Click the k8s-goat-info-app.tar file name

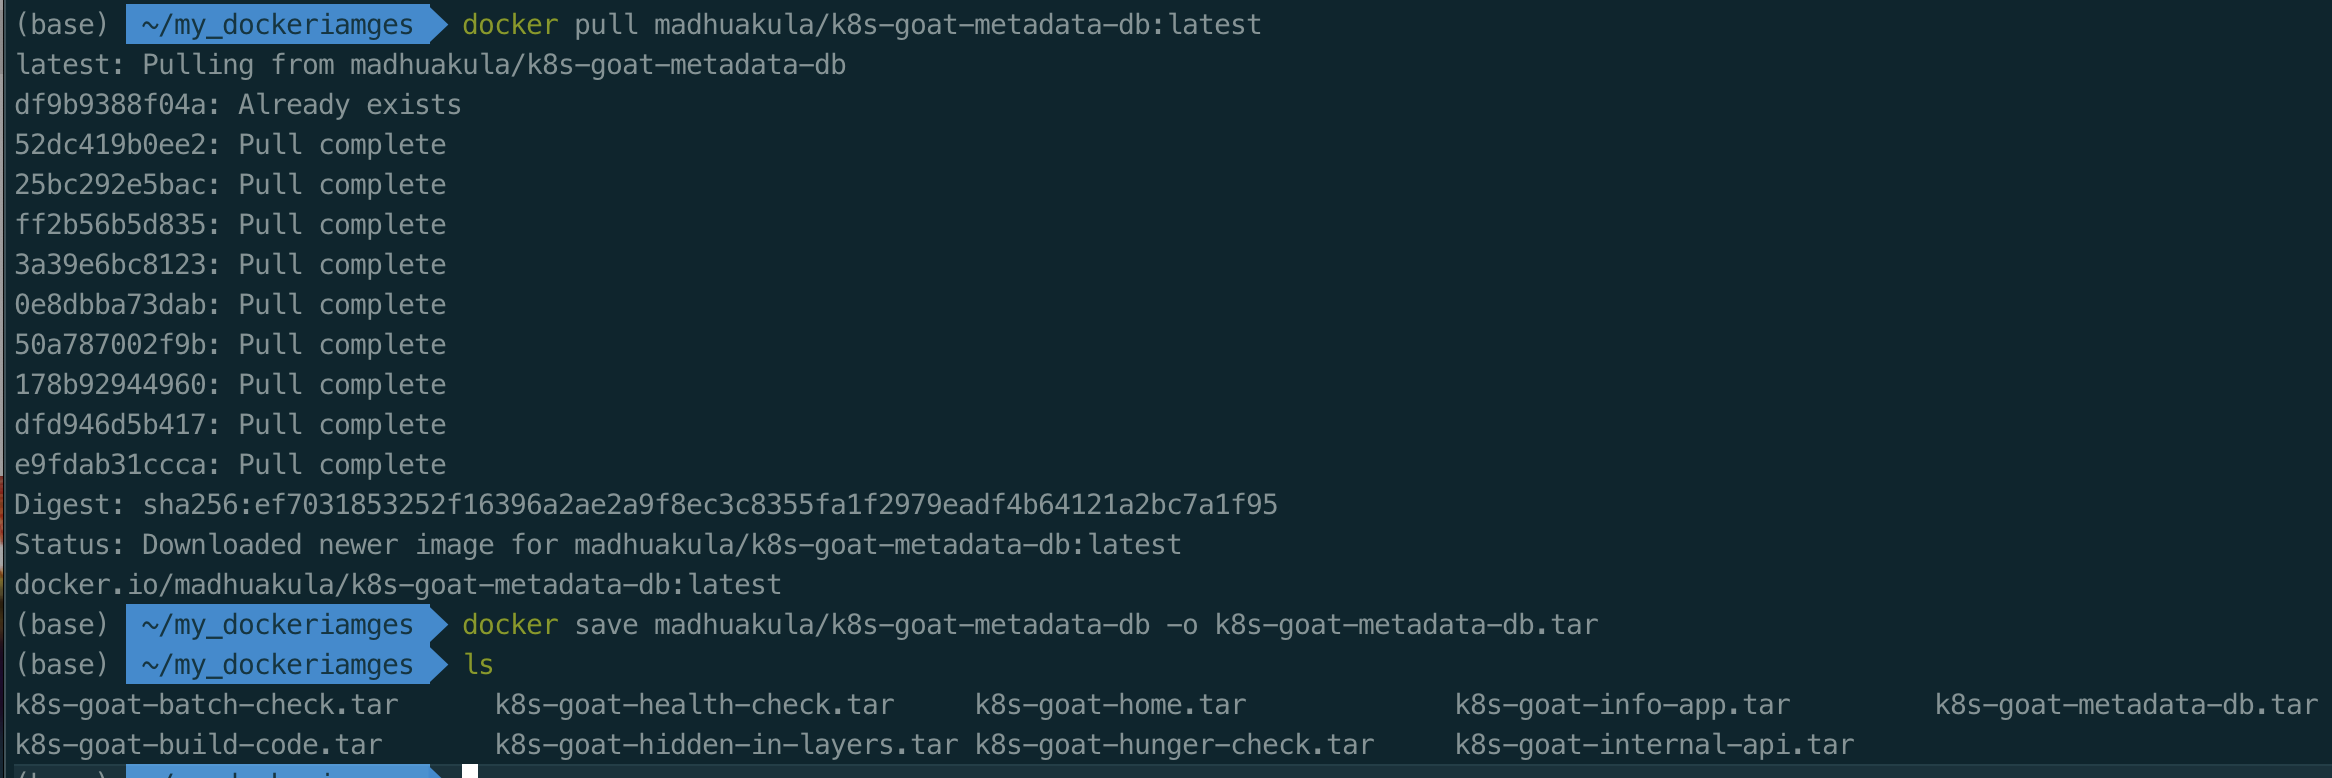pyautogui.click(x=1622, y=705)
